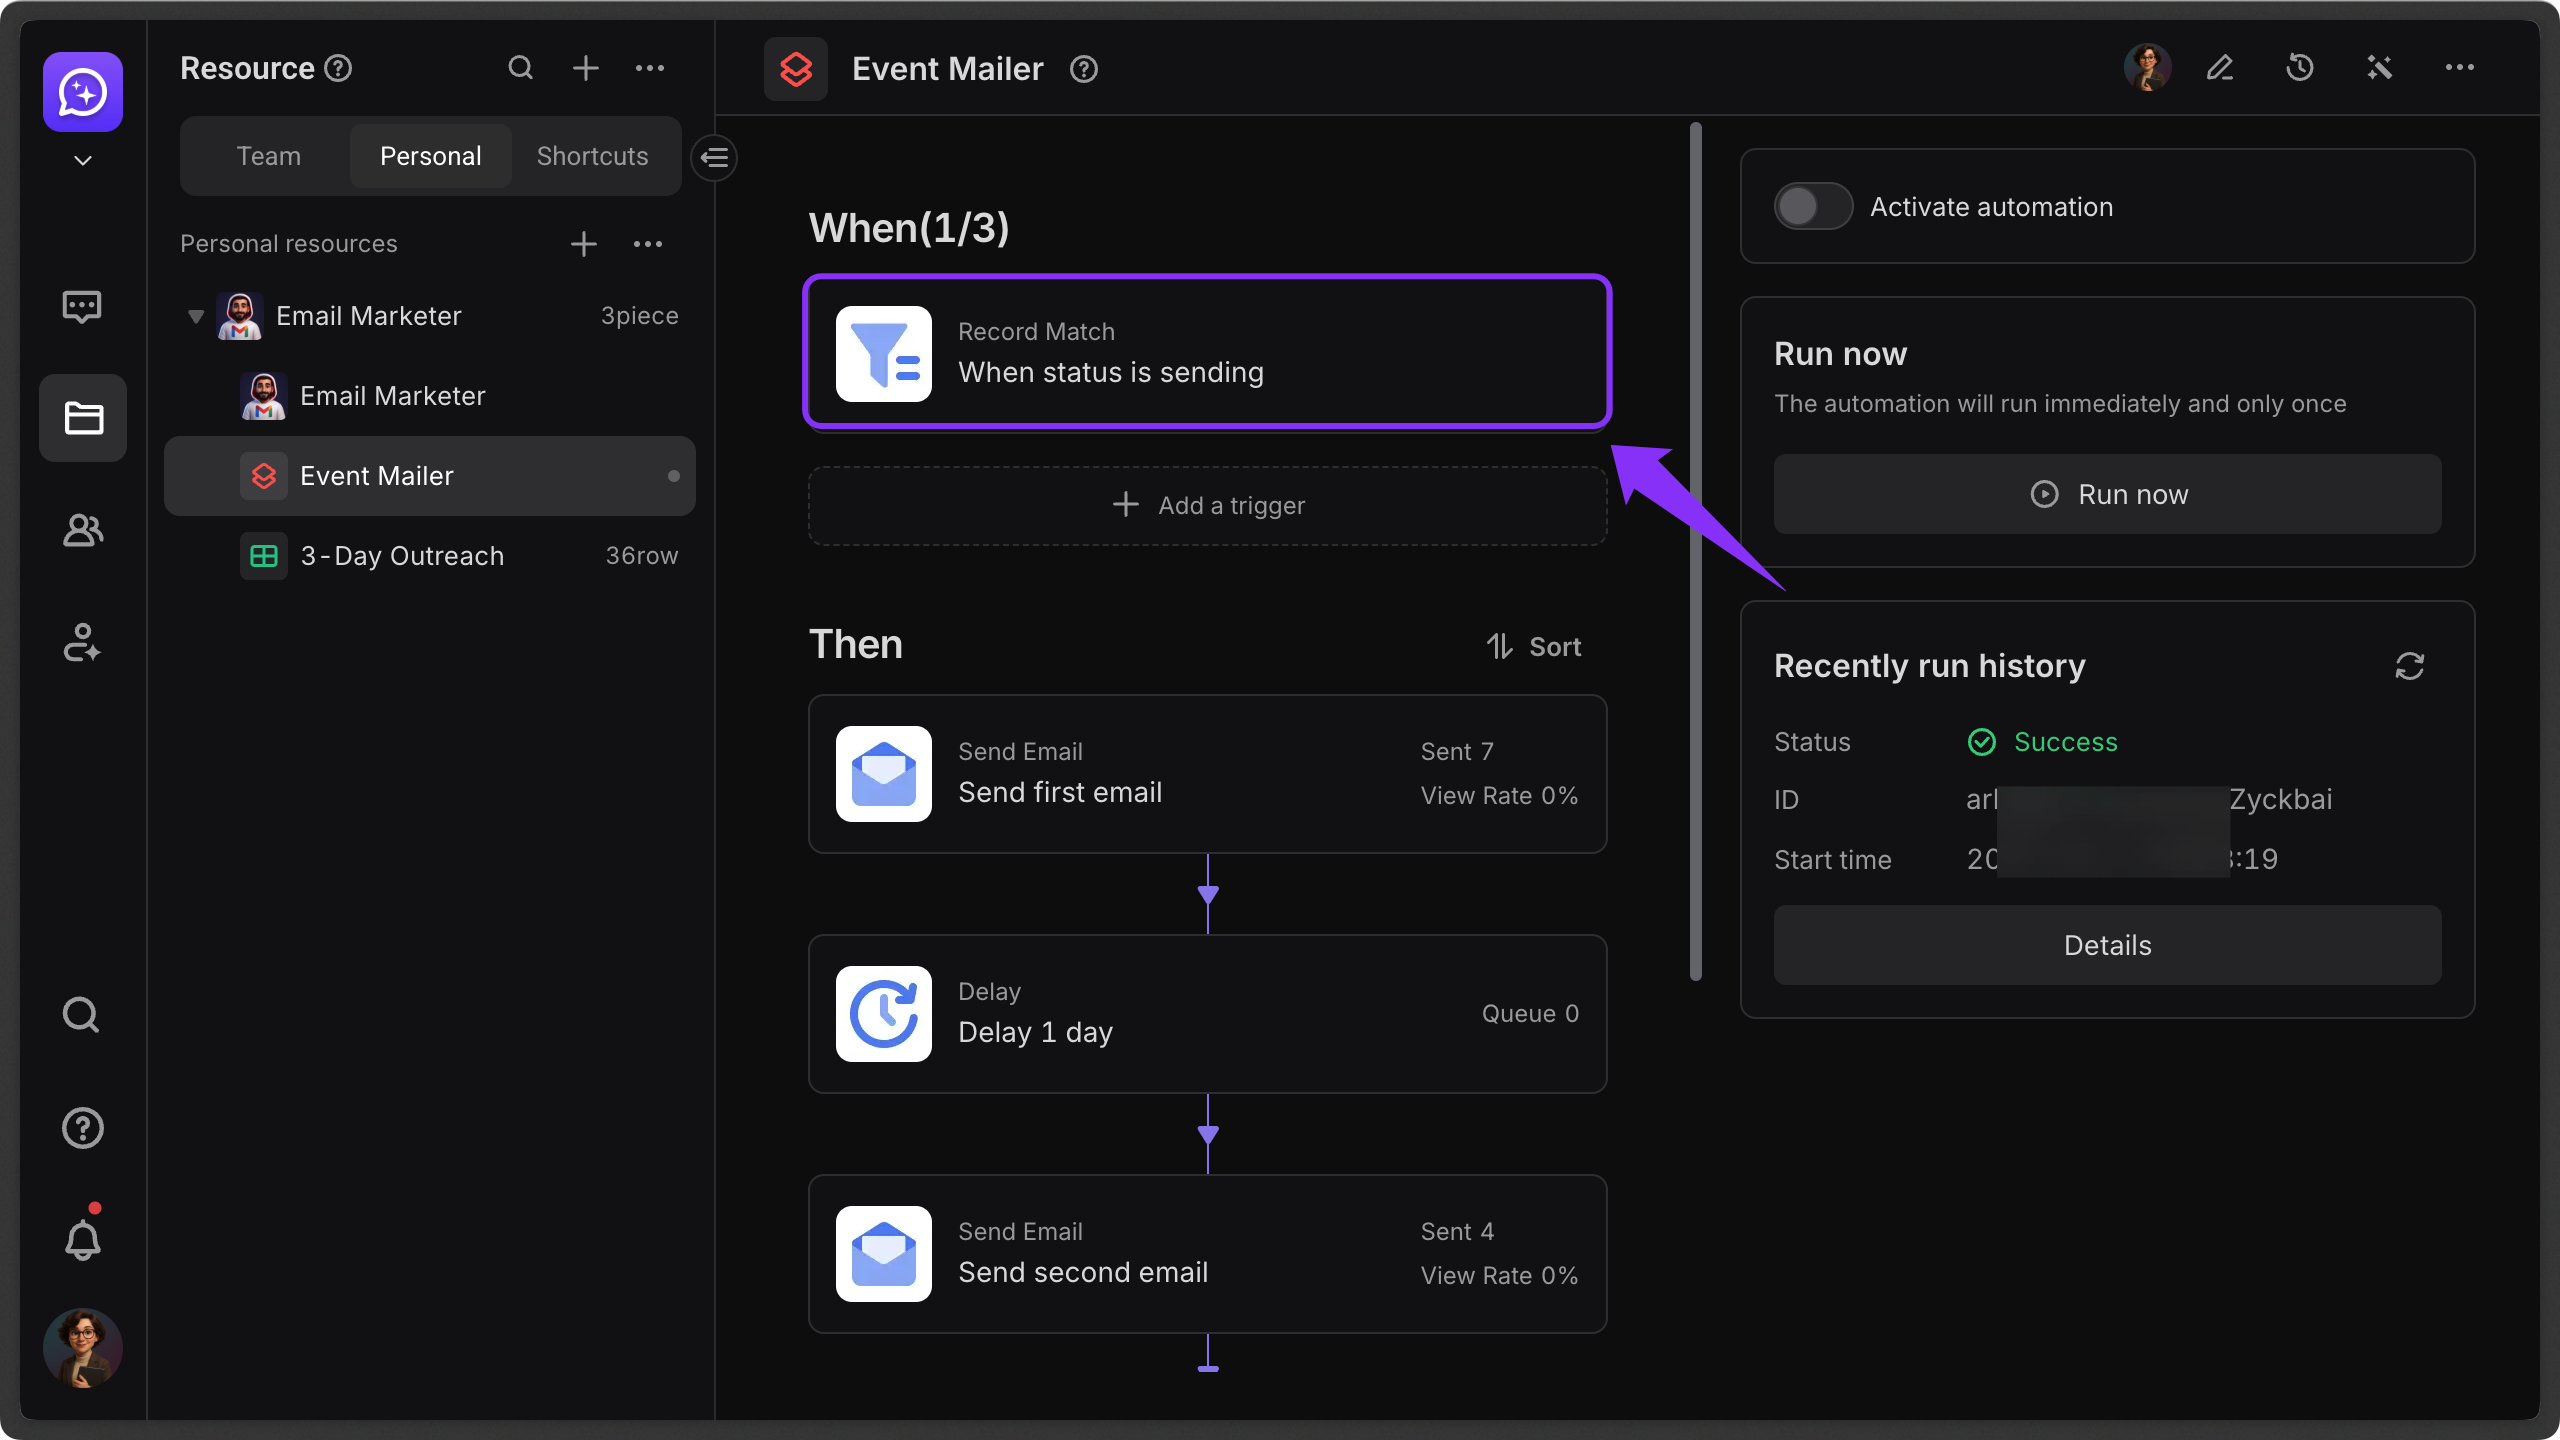Image resolution: width=2560 pixels, height=1440 pixels.
Task: Toggle the Activate automation switch
Action: click(x=1814, y=207)
